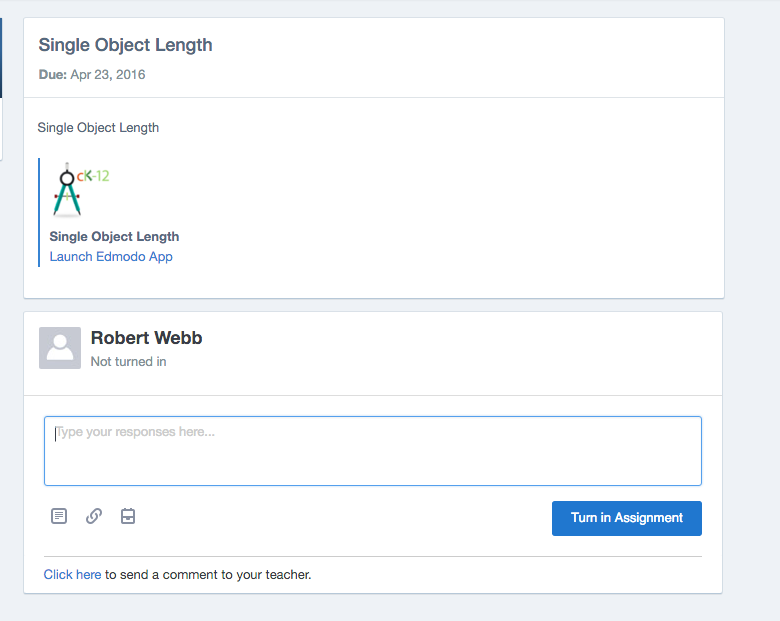Open the Launch Edmodo App link
The height and width of the screenshot is (621, 780).
[x=111, y=257]
